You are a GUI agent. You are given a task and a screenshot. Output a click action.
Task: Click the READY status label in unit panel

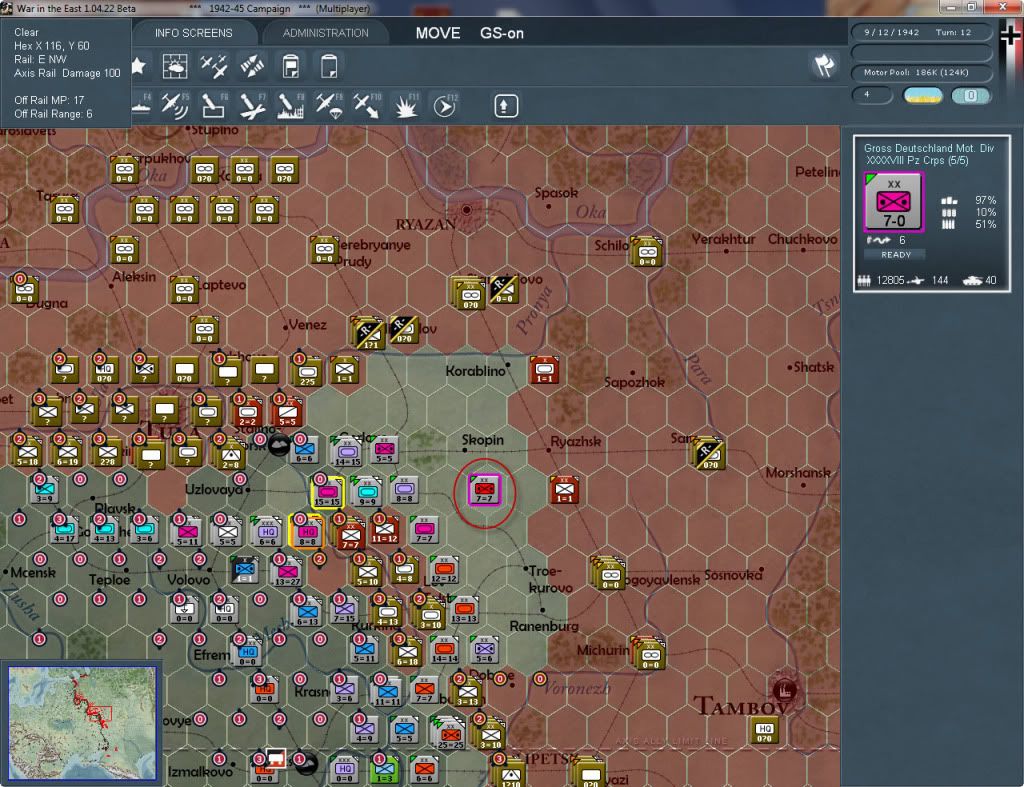point(896,255)
